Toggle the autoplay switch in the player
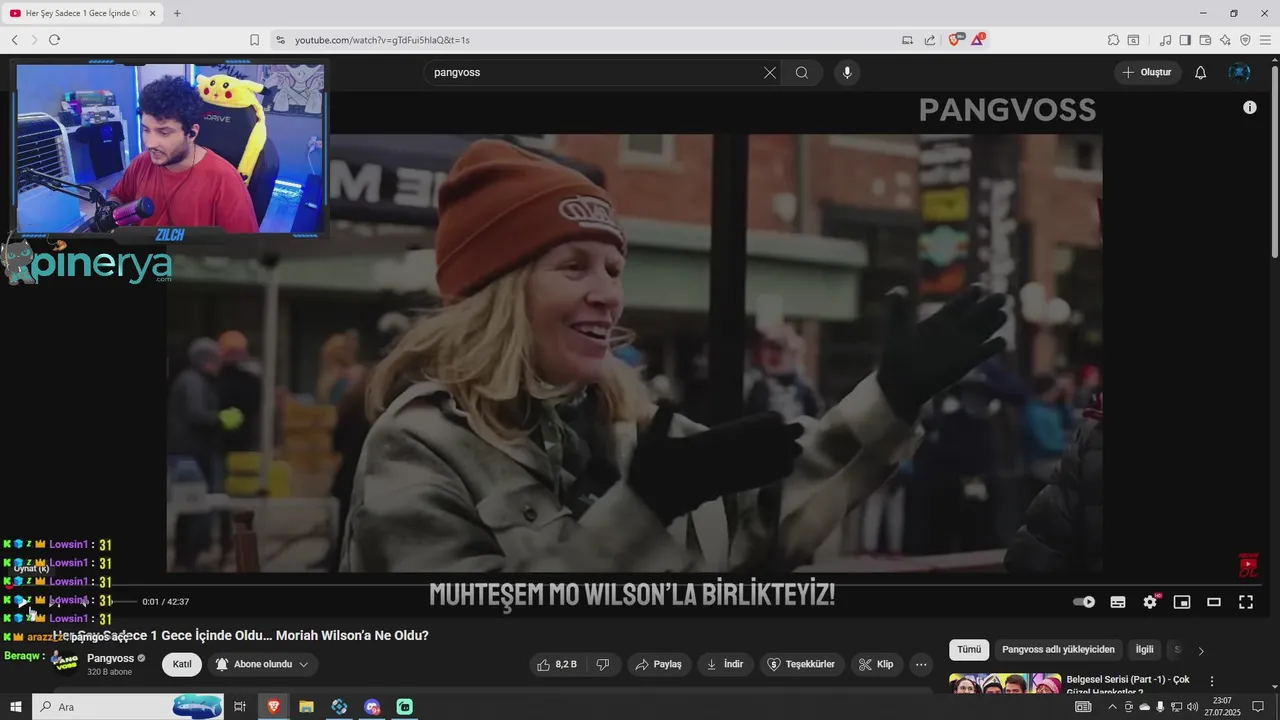1280x720 pixels. [x=1084, y=602]
